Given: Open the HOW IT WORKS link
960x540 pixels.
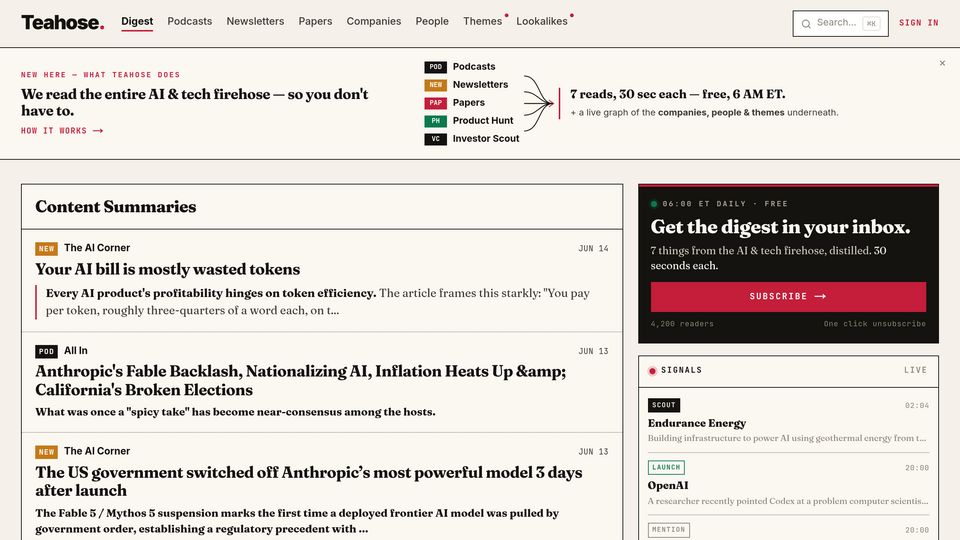Looking at the screenshot, I should pyautogui.click(x=62, y=130).
